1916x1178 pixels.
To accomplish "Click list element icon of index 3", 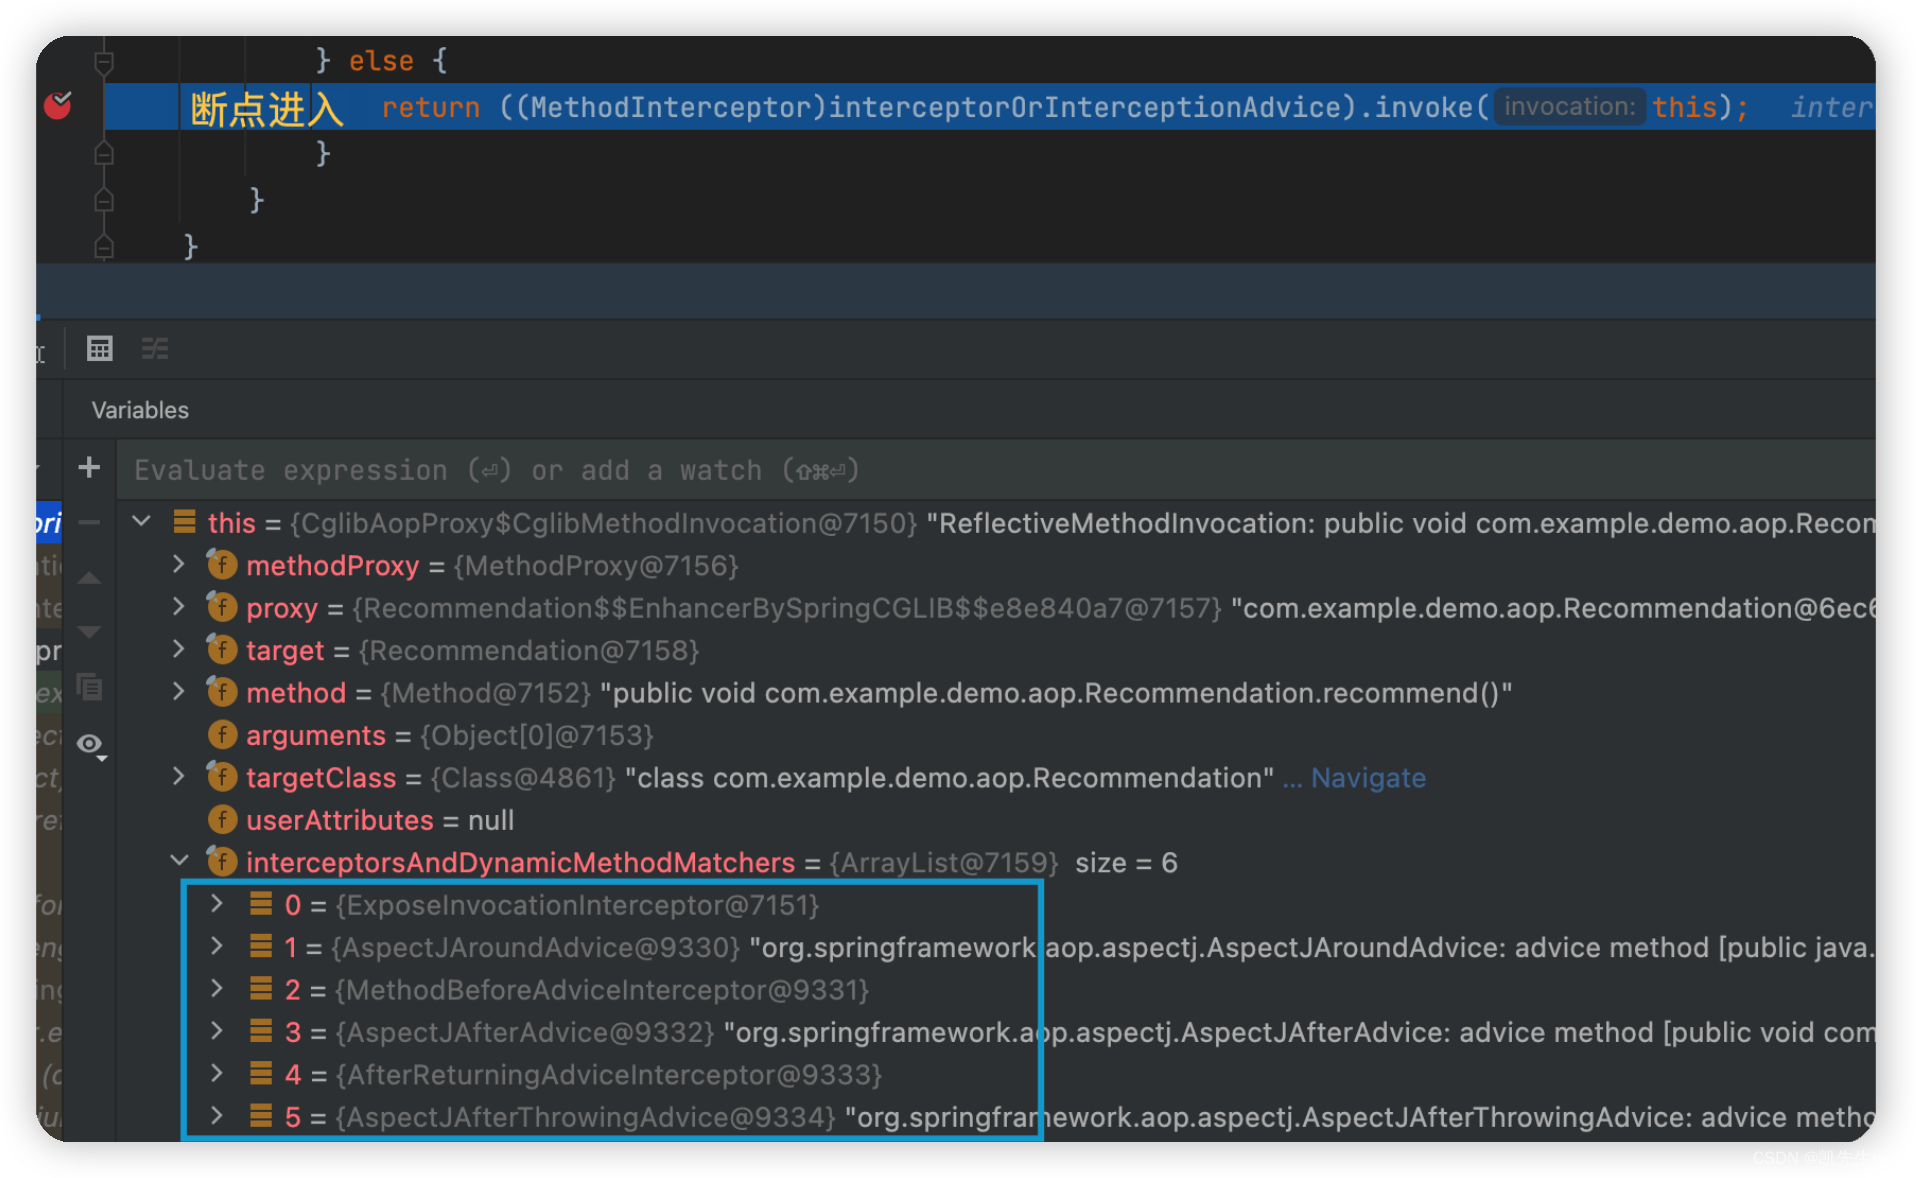I will click(x=261, y=1031).
